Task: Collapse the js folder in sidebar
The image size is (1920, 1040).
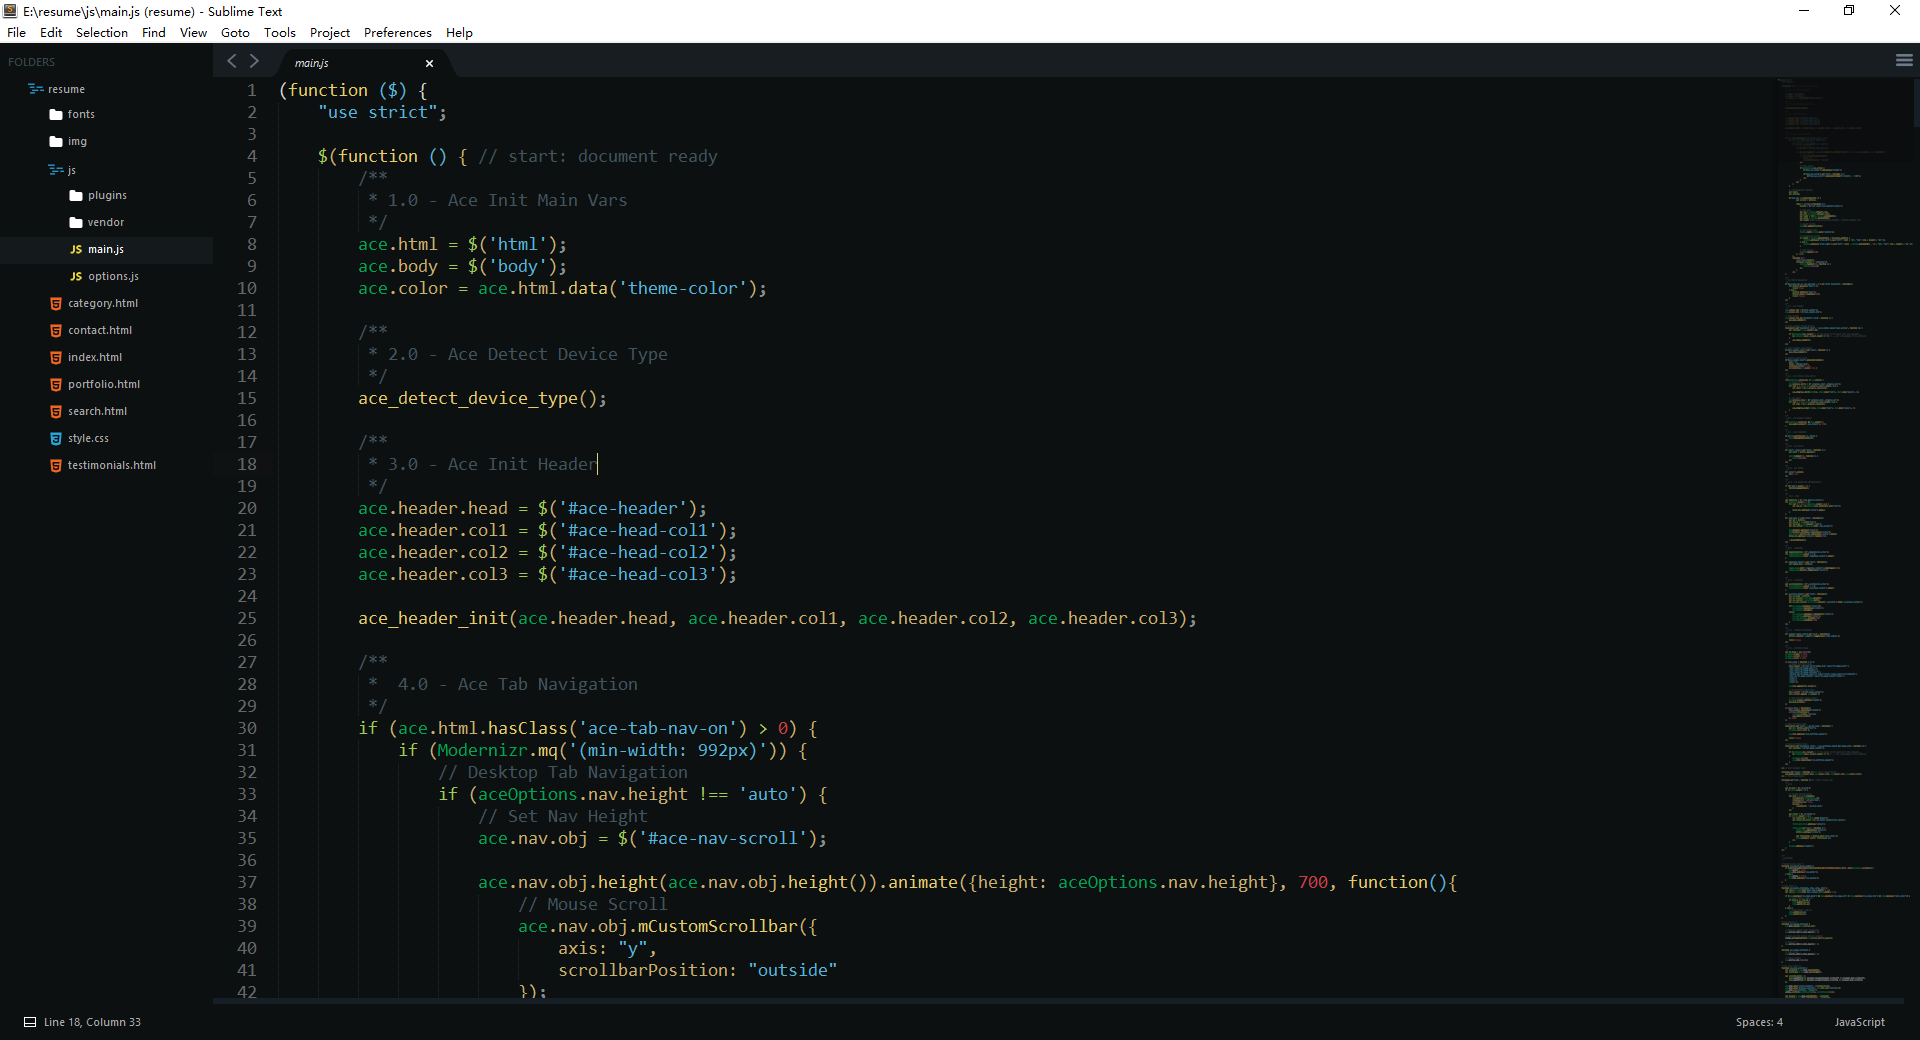Action: pyautogui.click(x=56, y=170)
